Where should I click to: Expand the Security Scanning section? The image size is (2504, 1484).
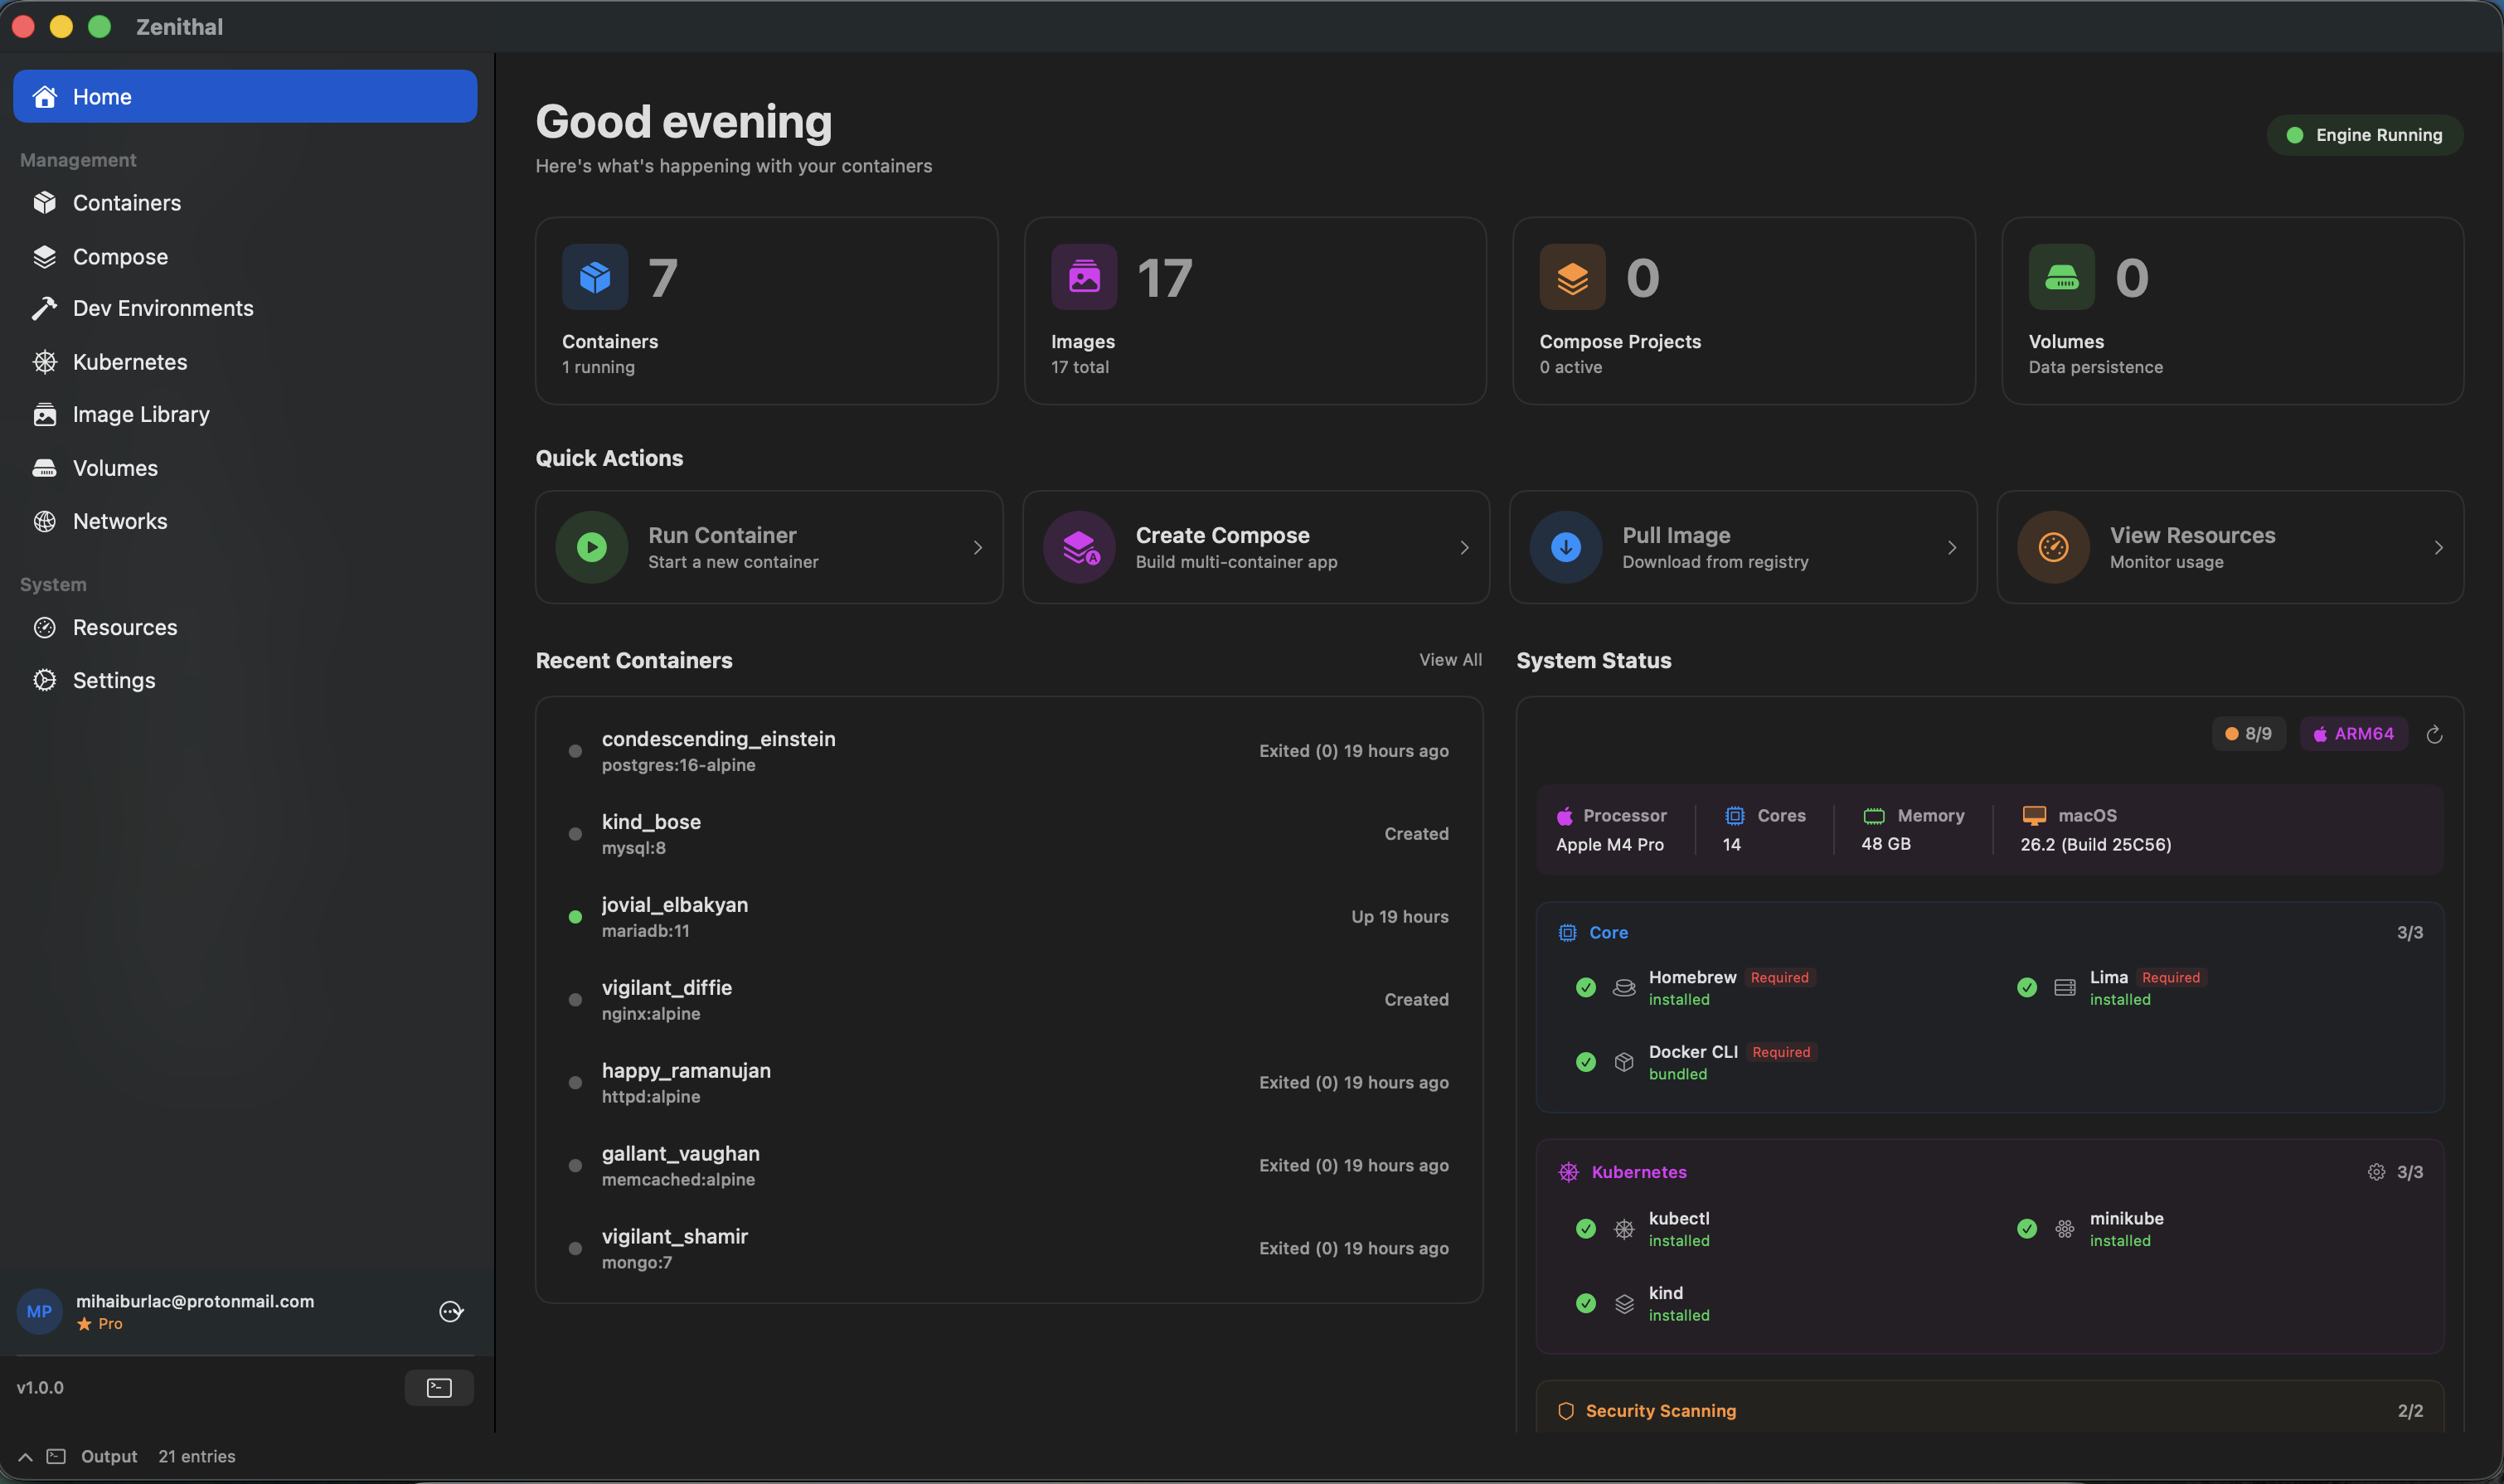pyautogui.click(x=1661, y=1410)
